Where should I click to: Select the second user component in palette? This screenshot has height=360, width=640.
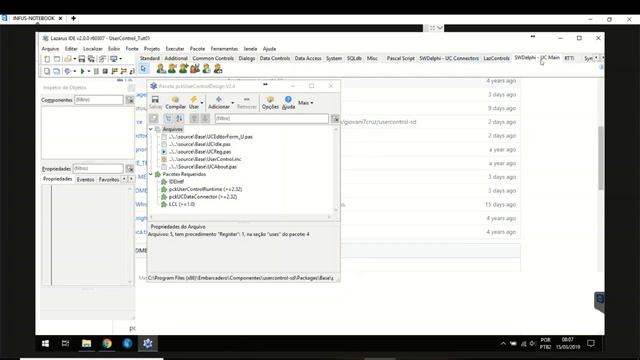coord(172,69)
